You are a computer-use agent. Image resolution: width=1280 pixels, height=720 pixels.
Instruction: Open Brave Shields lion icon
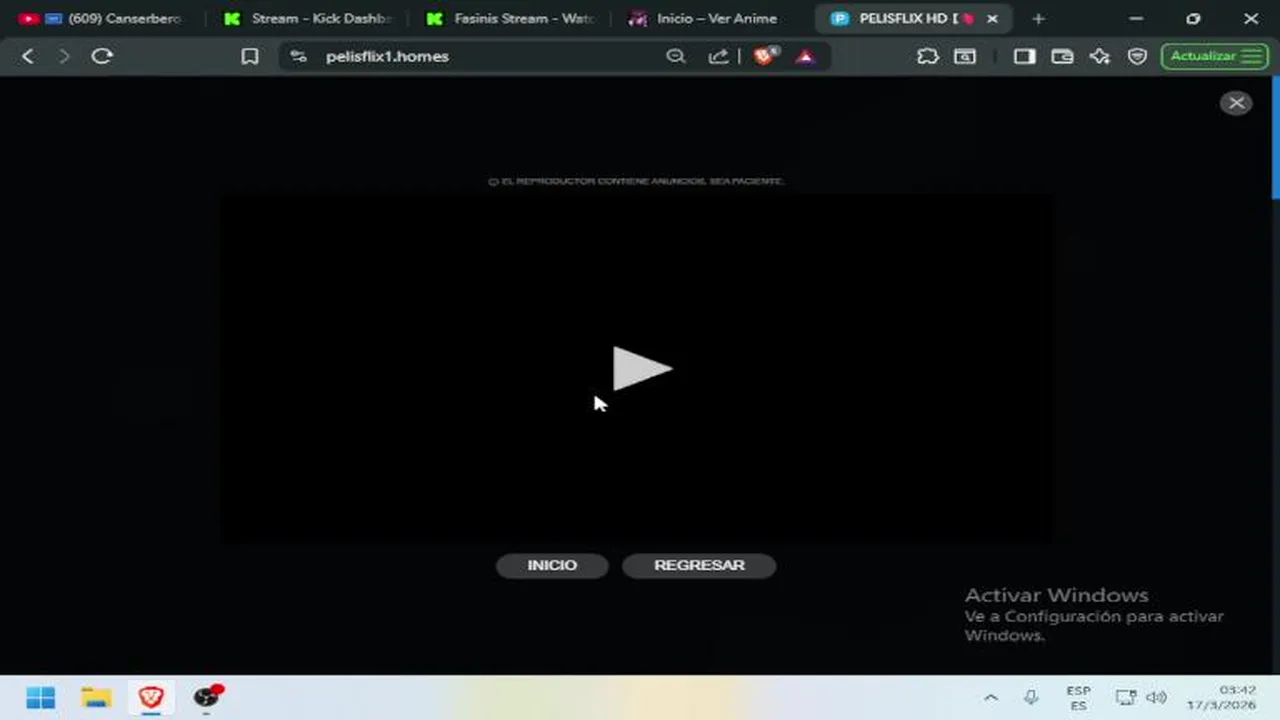point(765,56)
